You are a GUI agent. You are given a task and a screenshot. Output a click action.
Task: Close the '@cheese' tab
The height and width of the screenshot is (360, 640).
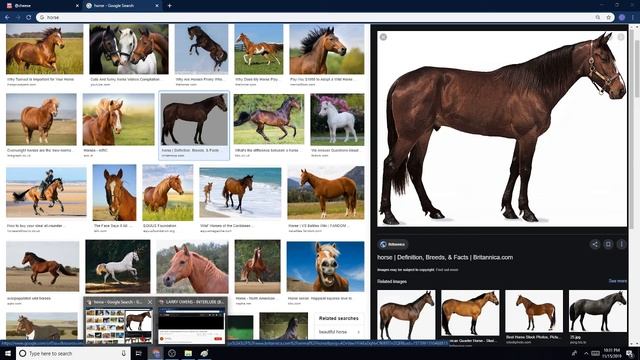pyautogui.click(x=78, y=6)
